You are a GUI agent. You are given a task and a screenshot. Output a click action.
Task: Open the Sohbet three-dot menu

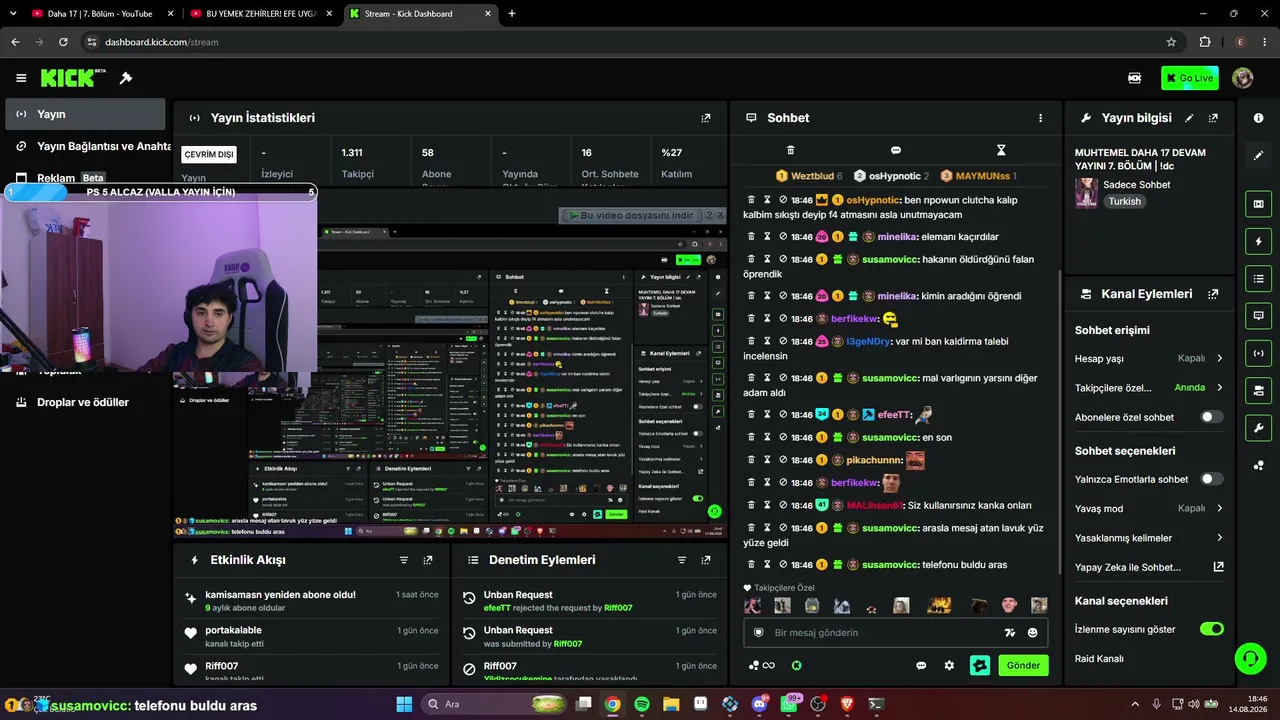pyautogui.click(x=1040, y=118)
